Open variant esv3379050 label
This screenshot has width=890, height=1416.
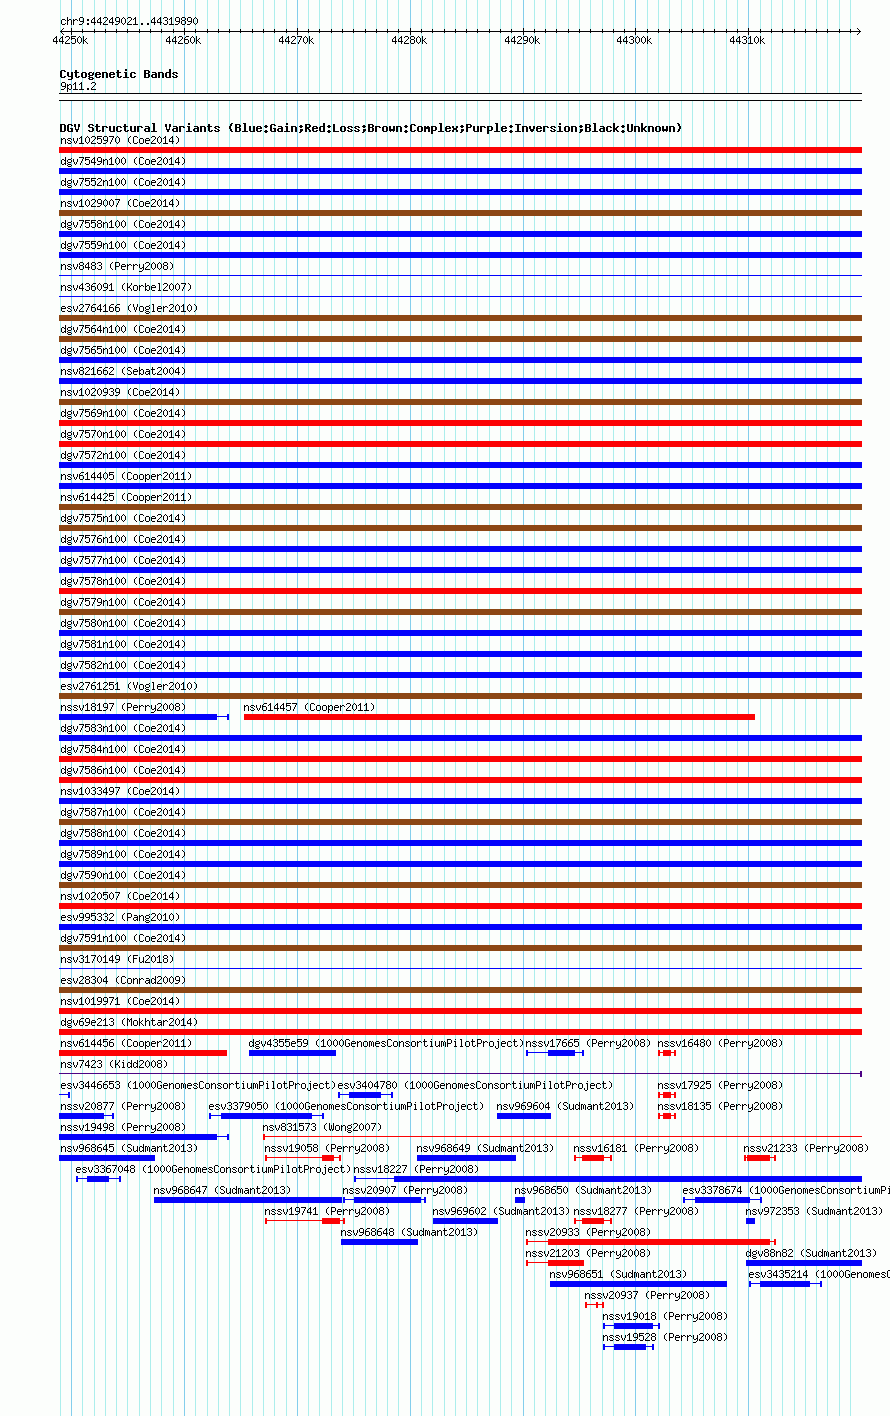346,1106
